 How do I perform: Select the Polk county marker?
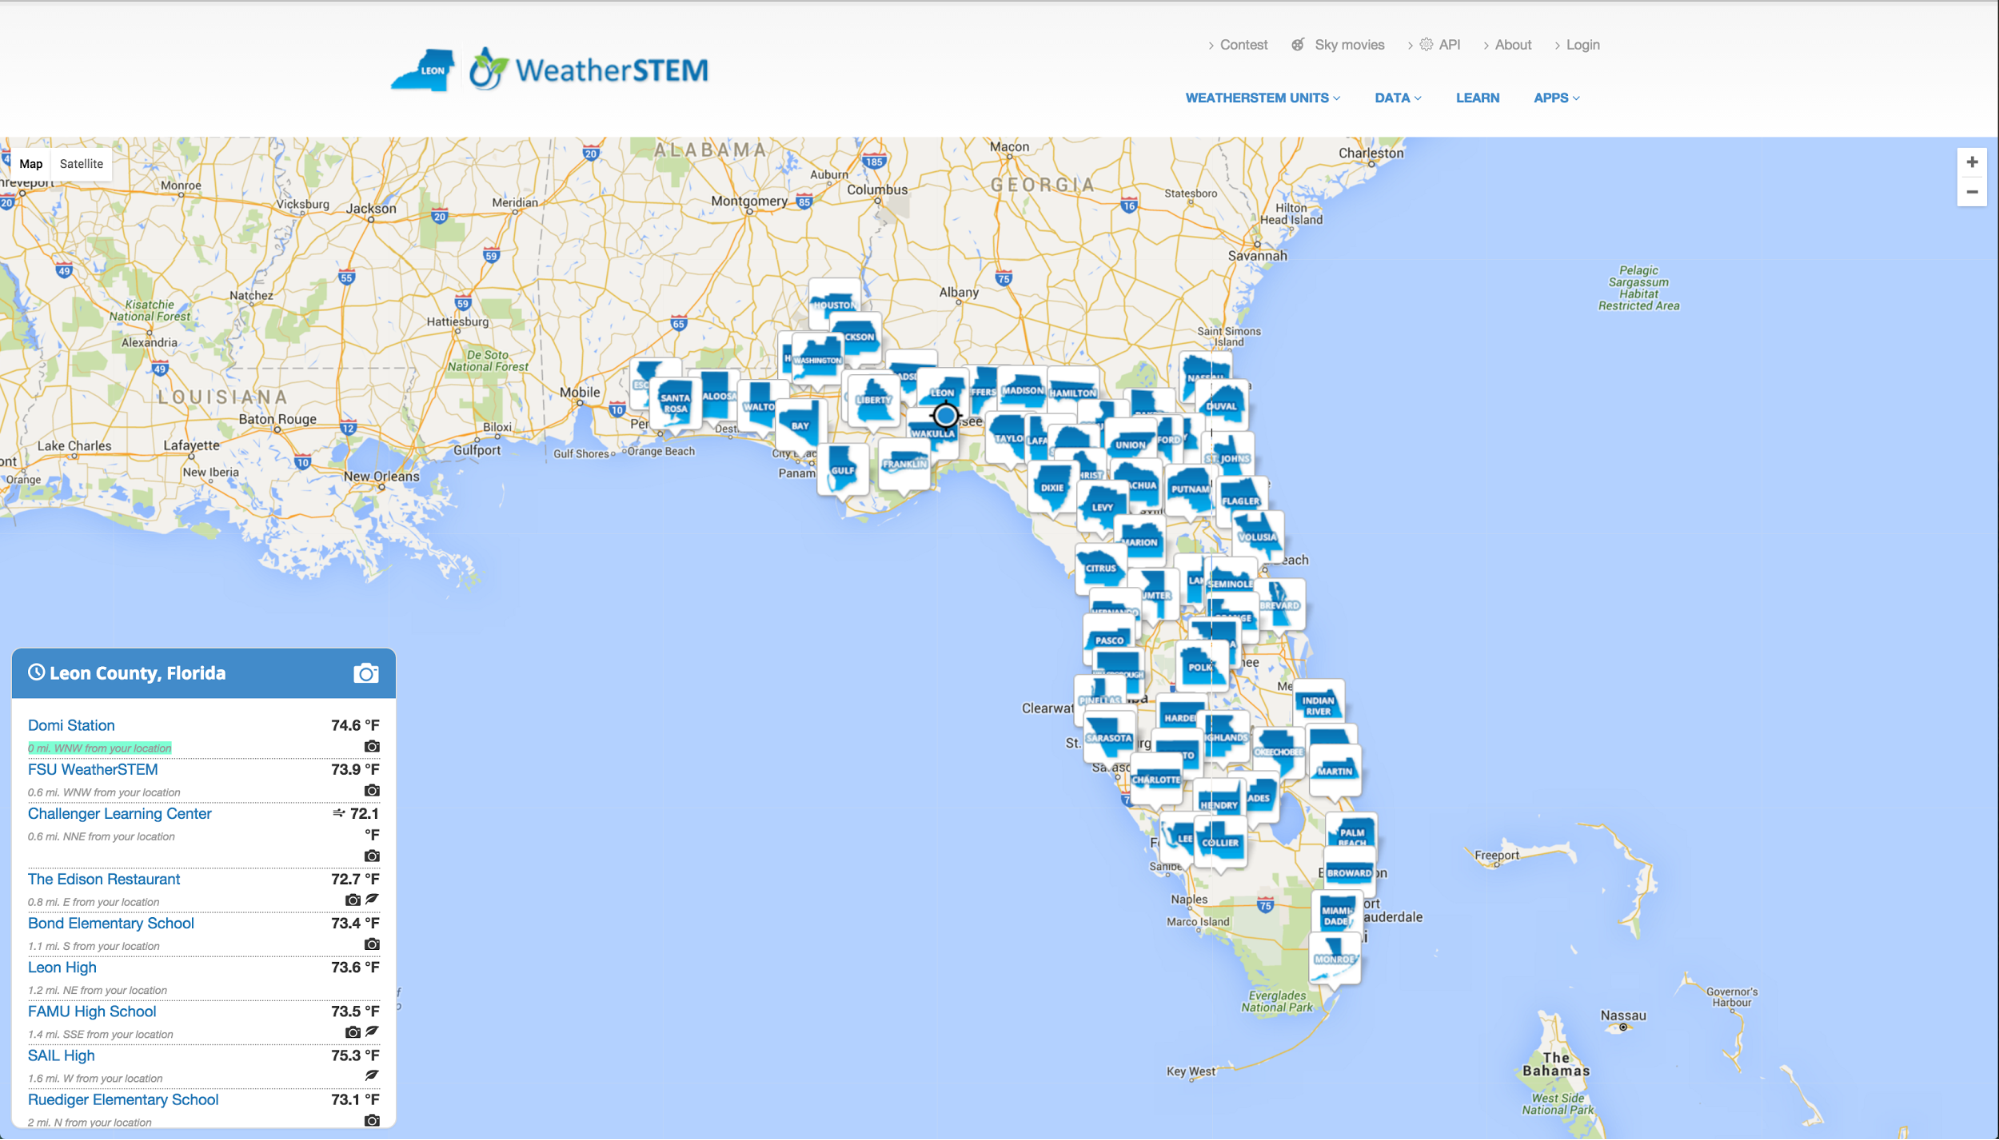tap(1200, 665)
